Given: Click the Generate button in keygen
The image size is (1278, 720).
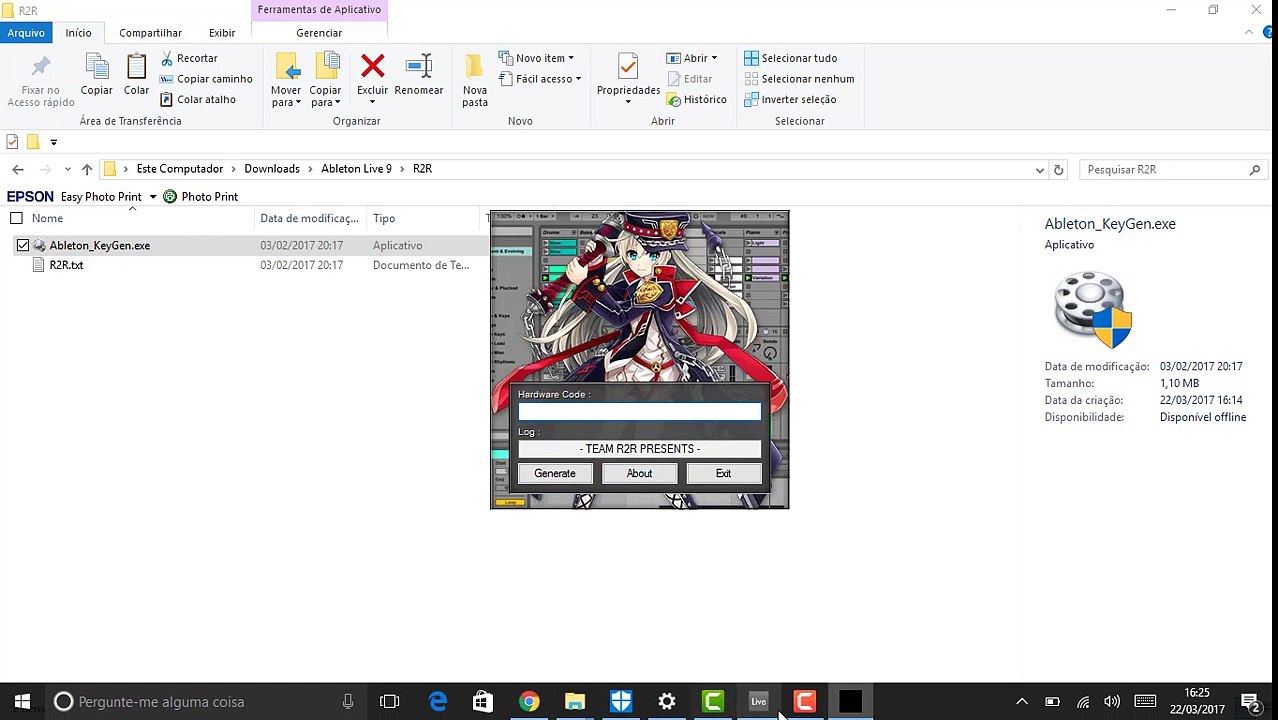Looking at the screenshot, I should [555, 474].
